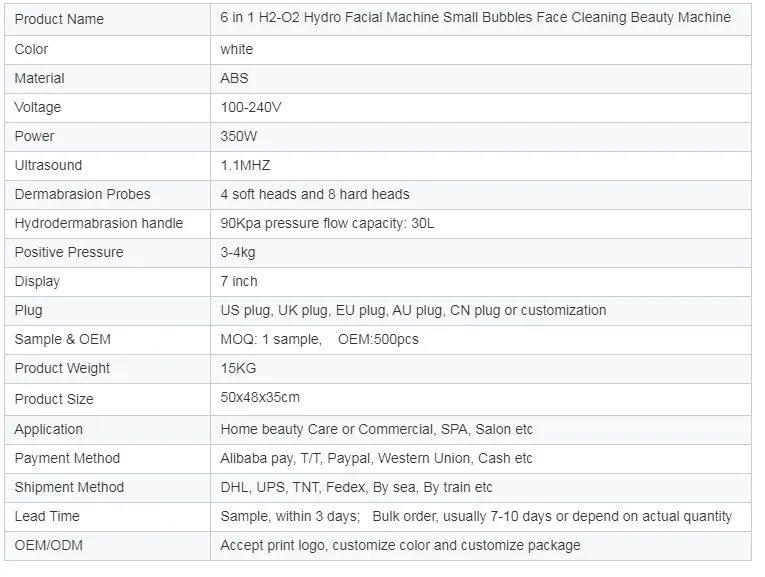Click the Material value ABS
765x577 pixels.
(x=234, y=78)
